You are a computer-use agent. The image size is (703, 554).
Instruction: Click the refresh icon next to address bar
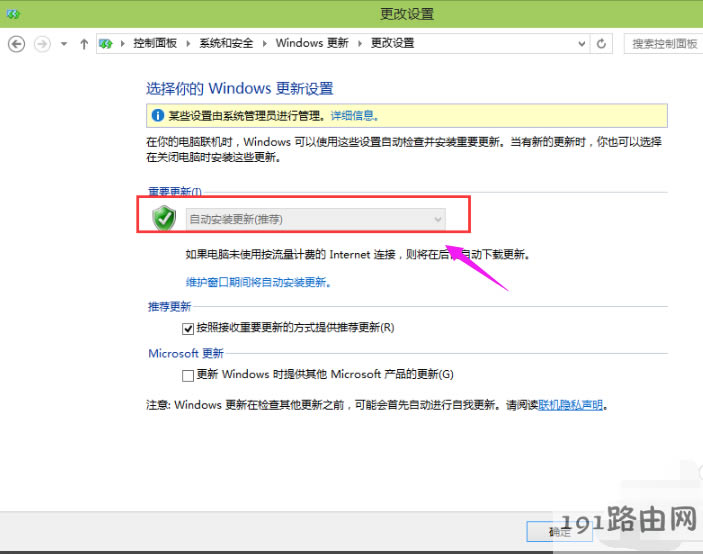pos(601,44)
